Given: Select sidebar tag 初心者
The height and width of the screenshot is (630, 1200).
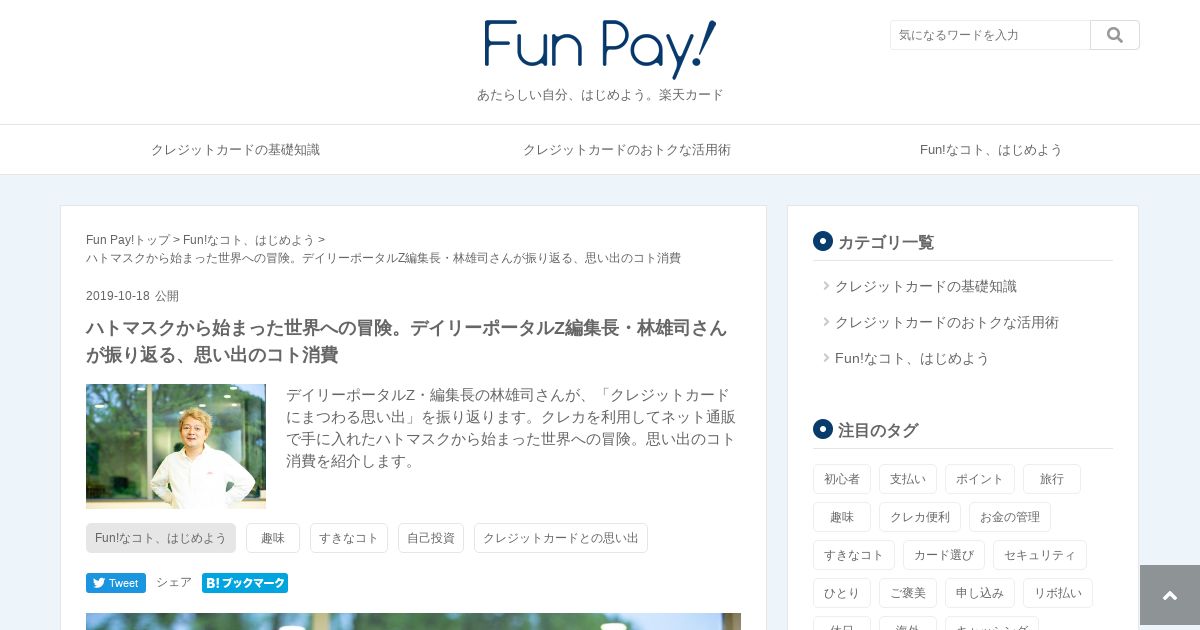Looking at the screenshot, I should coord(842,479).
